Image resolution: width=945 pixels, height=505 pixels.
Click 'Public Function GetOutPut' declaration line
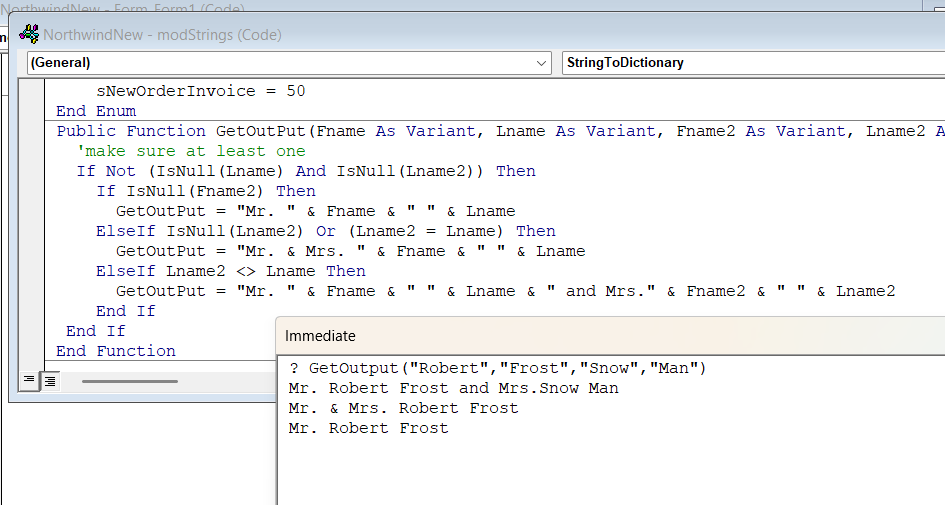click(x=500, y=131)
